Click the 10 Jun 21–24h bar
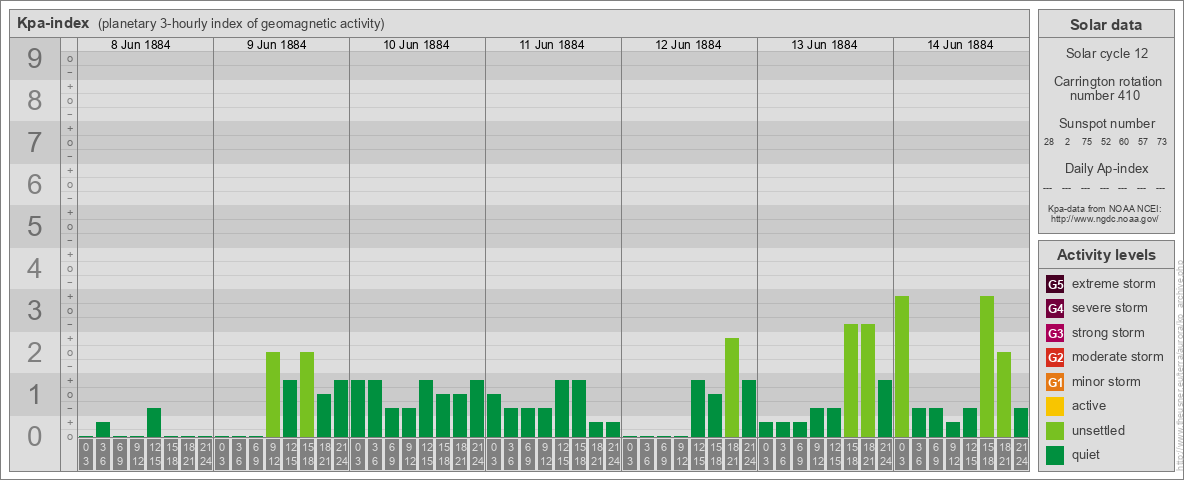This screenshot has width=1184, height=480. click(x=476, y=408)
